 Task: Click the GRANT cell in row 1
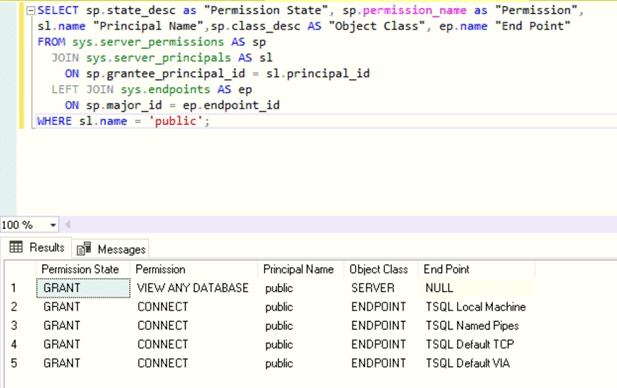point(83,288)
